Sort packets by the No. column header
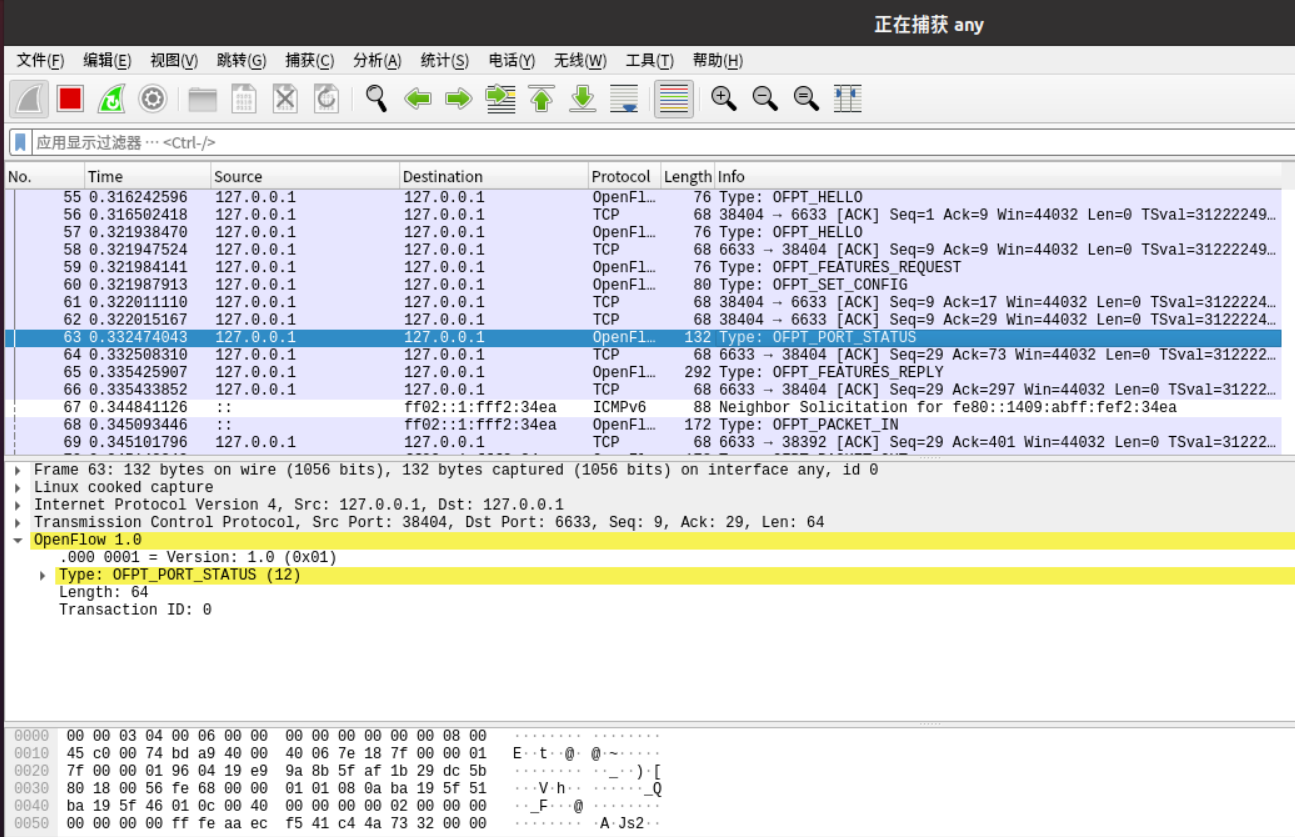The width and height of the screenshot is (1295, 837). (x=44, y=176)
